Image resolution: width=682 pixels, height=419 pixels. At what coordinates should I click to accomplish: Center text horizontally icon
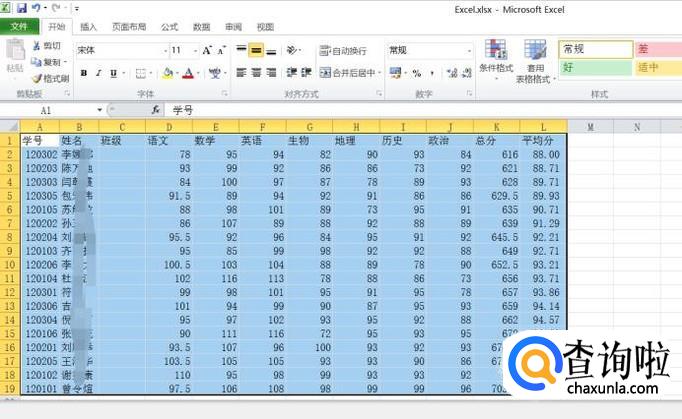[x=256, y=72]
